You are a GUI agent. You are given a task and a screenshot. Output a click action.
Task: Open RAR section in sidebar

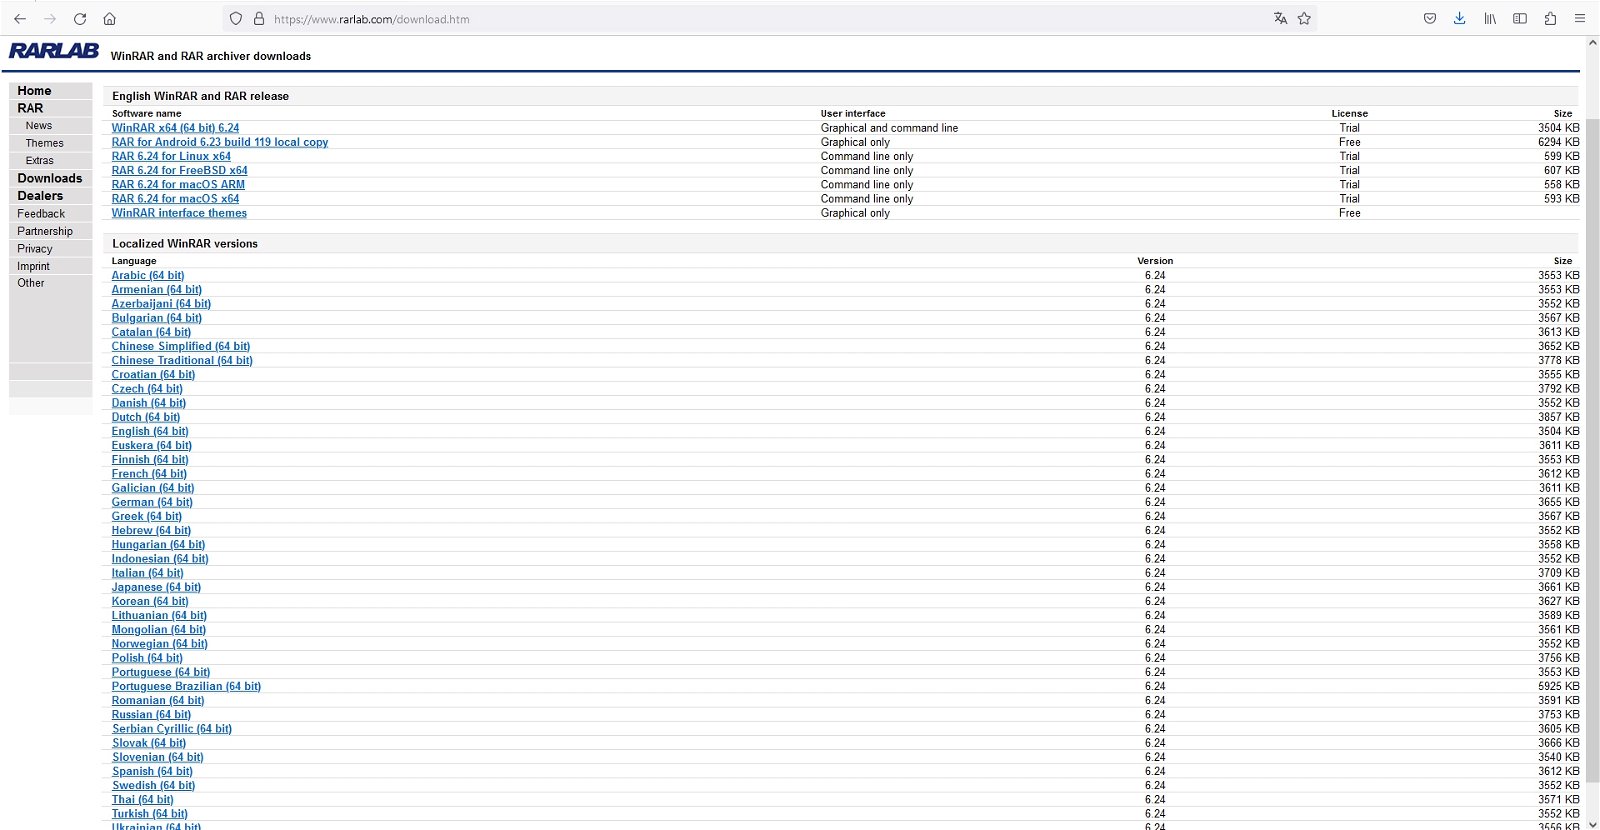pyautogui.click(x=30, y=108)
